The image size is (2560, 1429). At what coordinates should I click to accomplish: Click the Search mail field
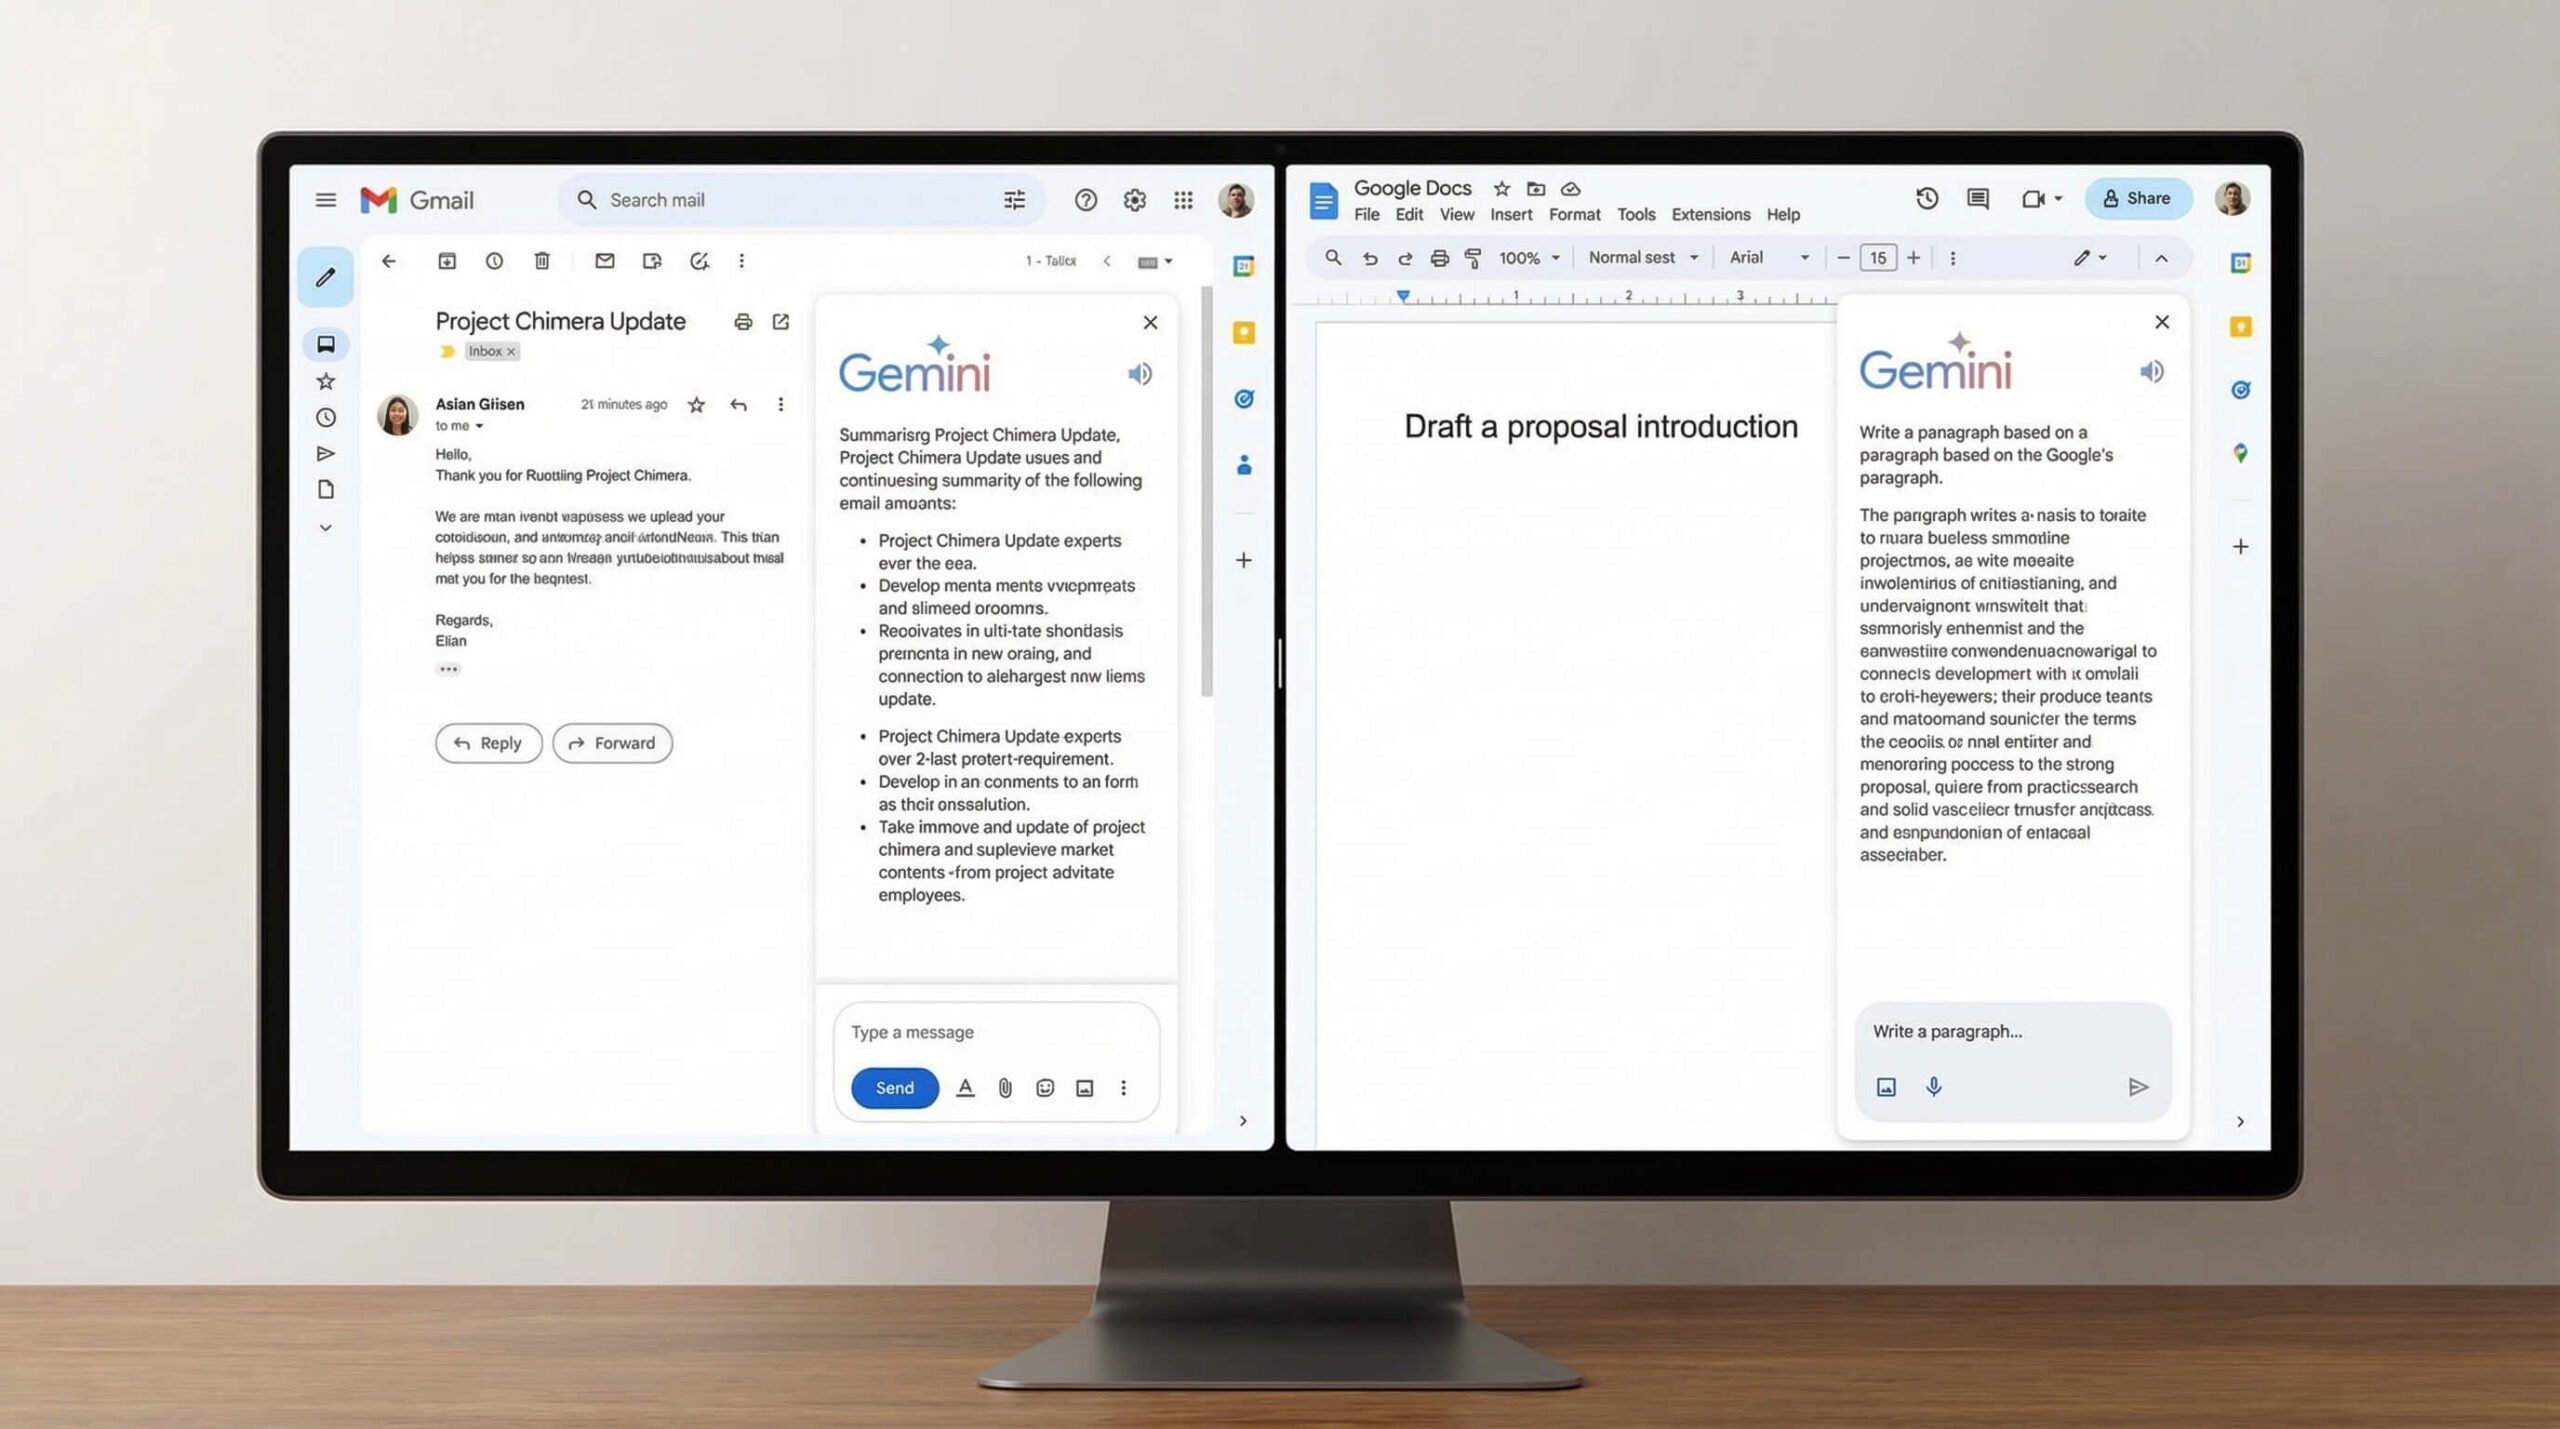click(x=801, y=200)
